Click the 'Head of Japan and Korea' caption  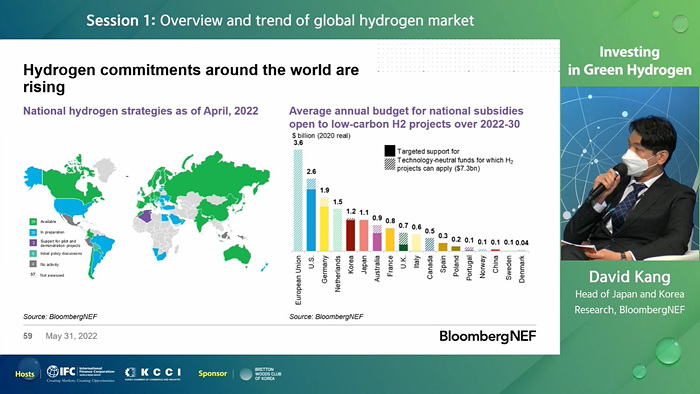629,294
